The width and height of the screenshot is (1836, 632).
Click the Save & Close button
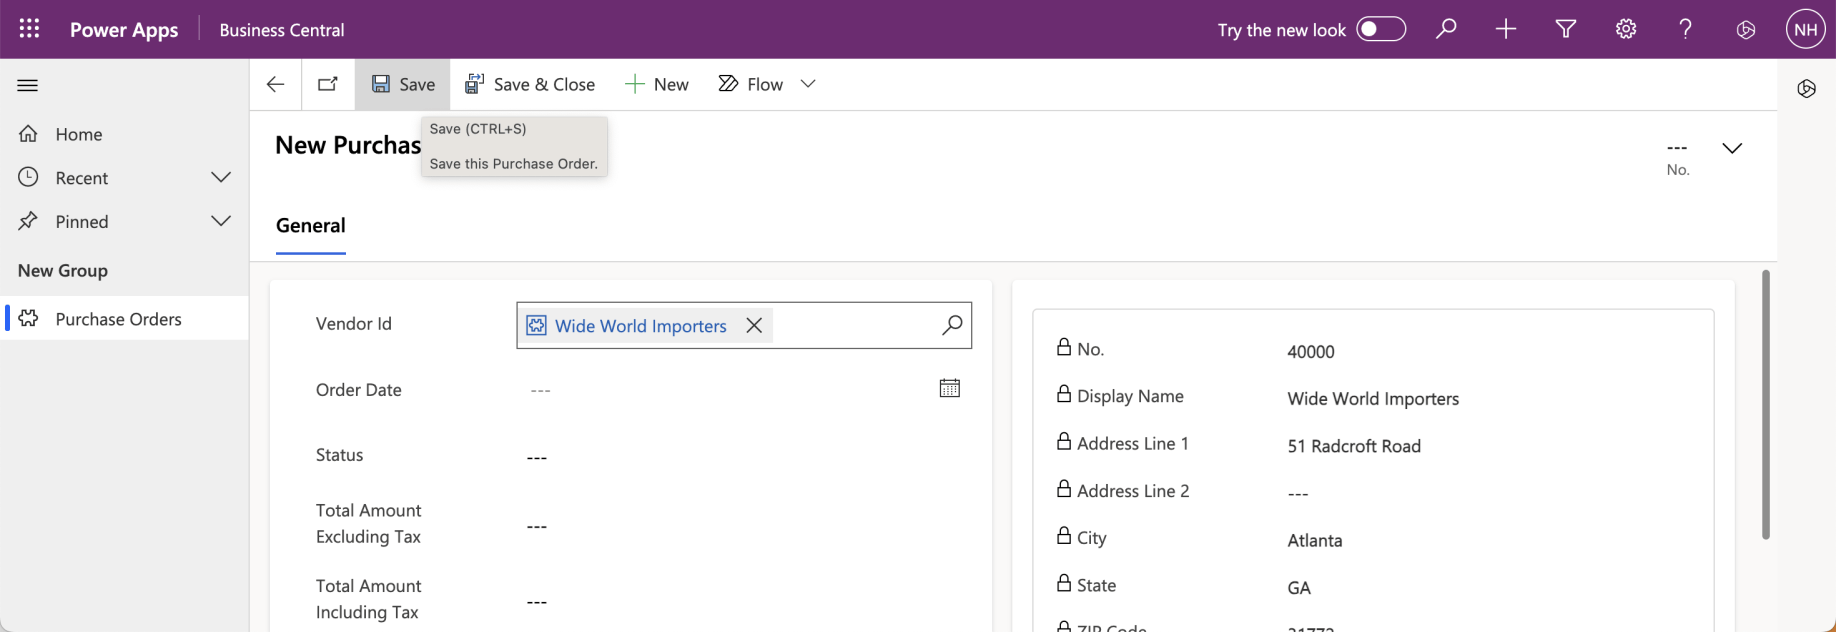tap(530, 84)
